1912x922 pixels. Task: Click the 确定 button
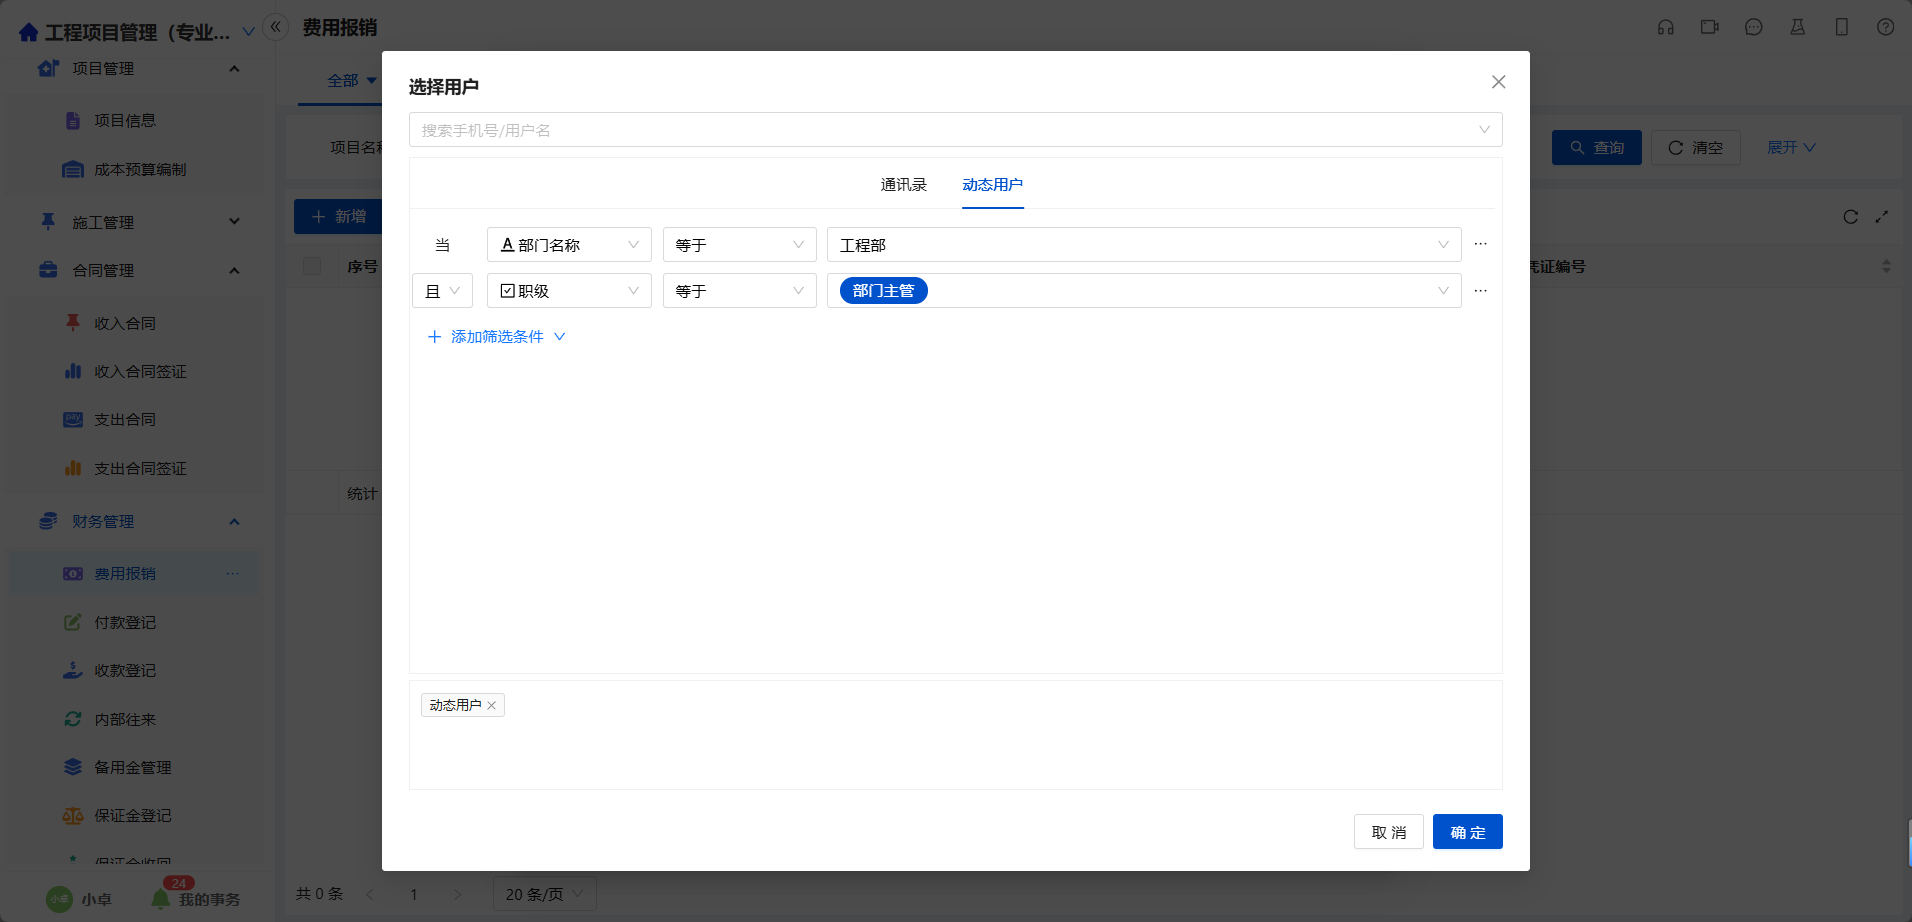click(1467, 832)
